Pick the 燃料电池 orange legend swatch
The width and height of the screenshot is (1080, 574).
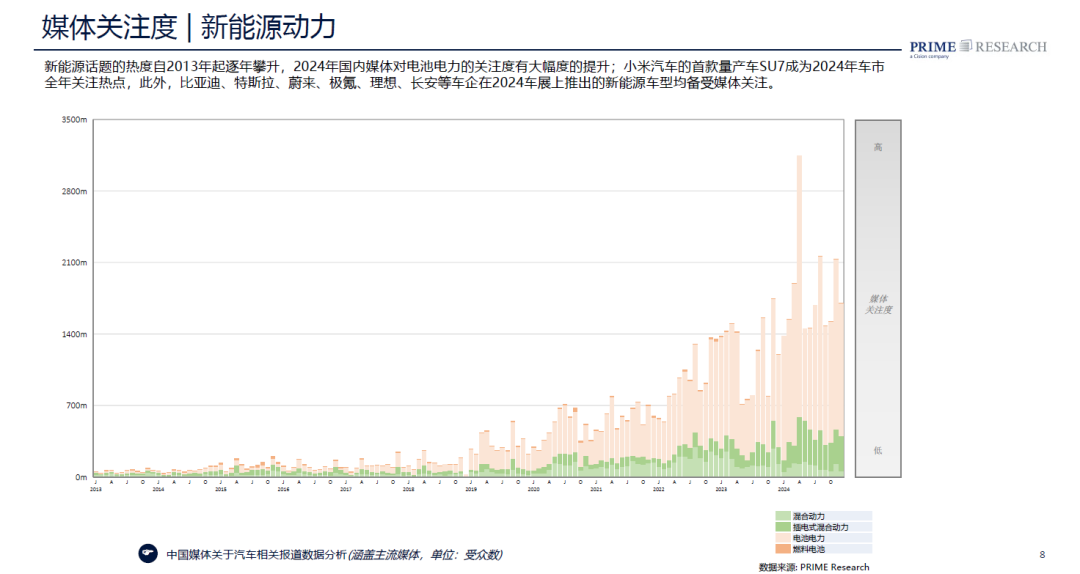pos(781,549)
